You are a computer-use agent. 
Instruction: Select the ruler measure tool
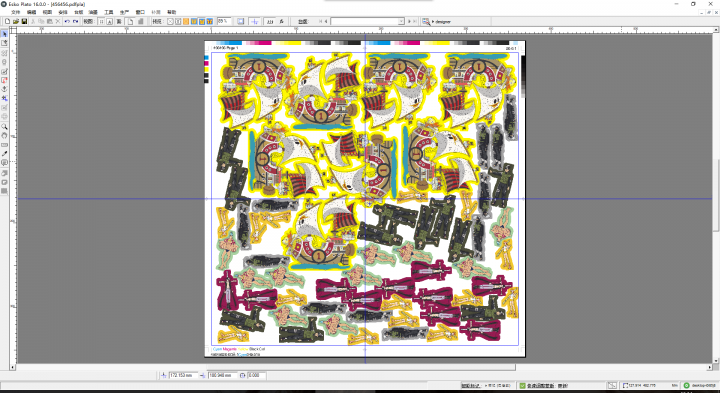(x=5, y=145)
